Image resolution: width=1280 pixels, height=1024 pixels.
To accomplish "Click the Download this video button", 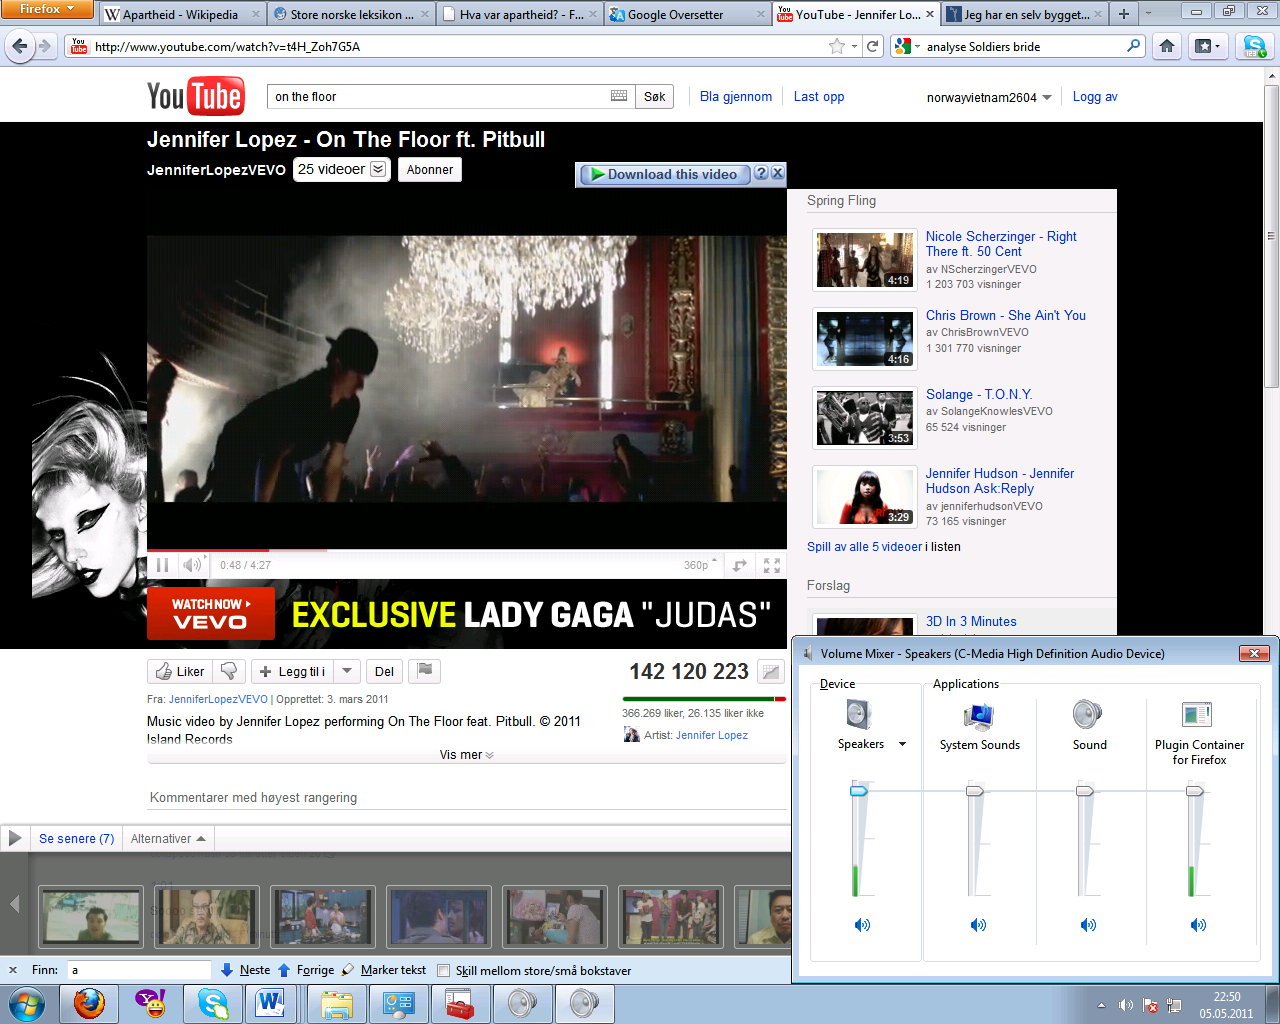I will click(x=664, y=174).
